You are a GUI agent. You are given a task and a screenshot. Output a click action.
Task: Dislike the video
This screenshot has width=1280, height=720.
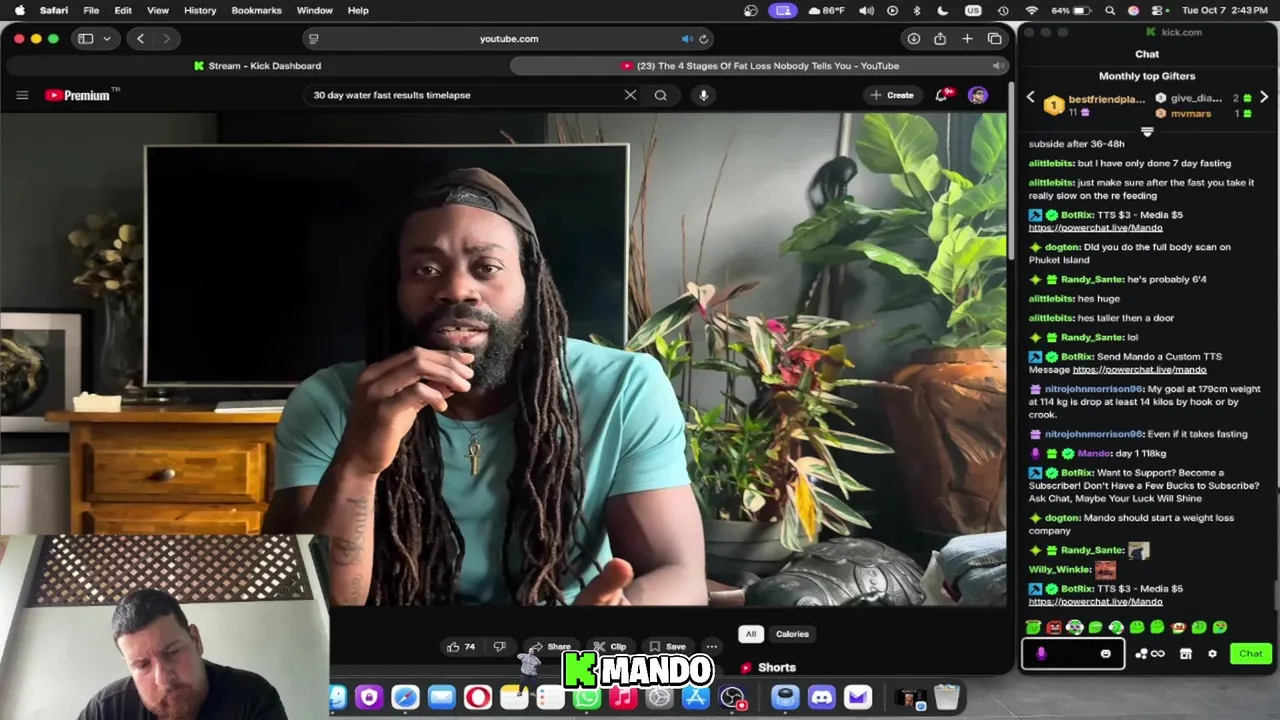[x=499, y=647]
